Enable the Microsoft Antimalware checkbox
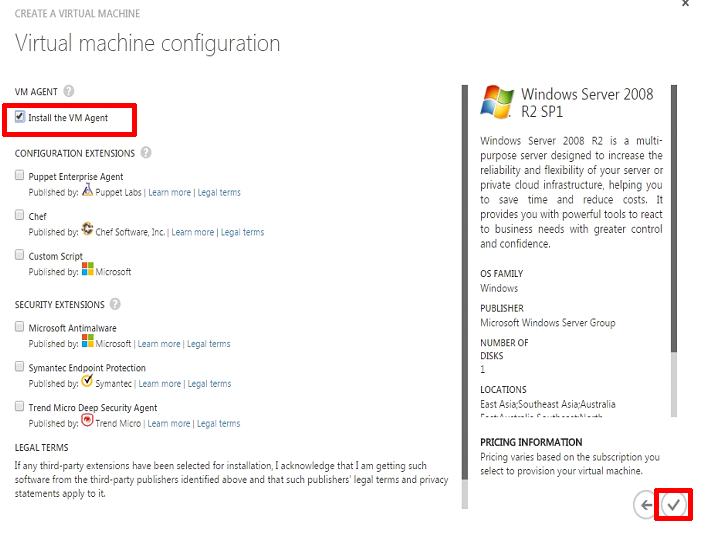The image size is (703, 541). 19,326
